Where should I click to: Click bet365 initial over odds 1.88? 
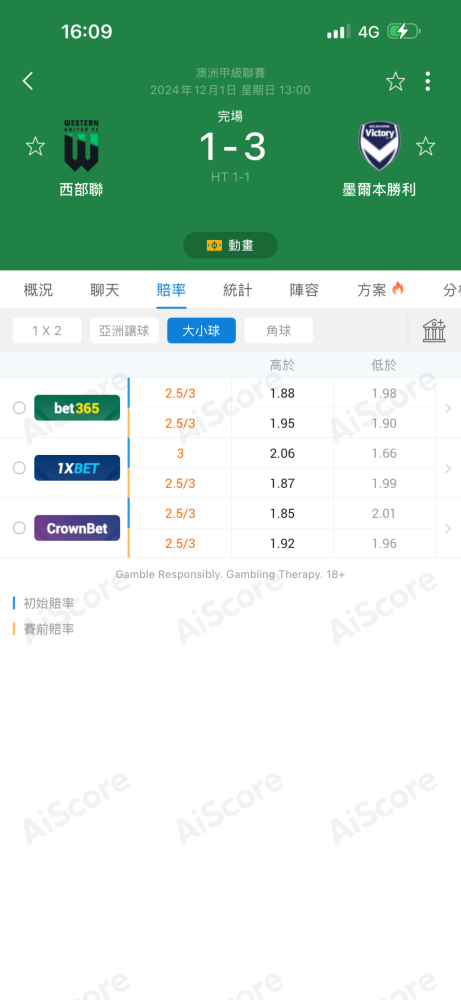pyautogui.click(x=282, y=393)
